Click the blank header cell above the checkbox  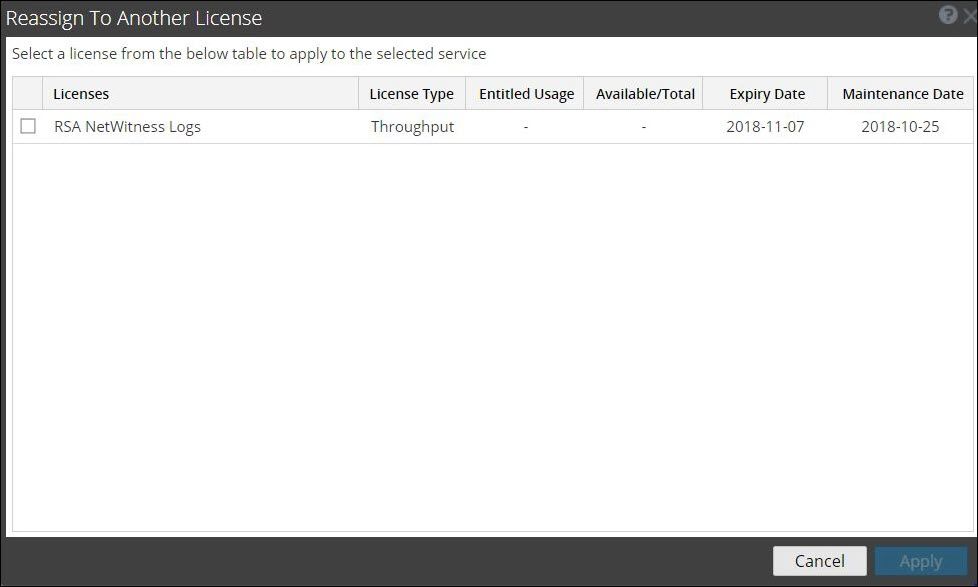(28, 94)
